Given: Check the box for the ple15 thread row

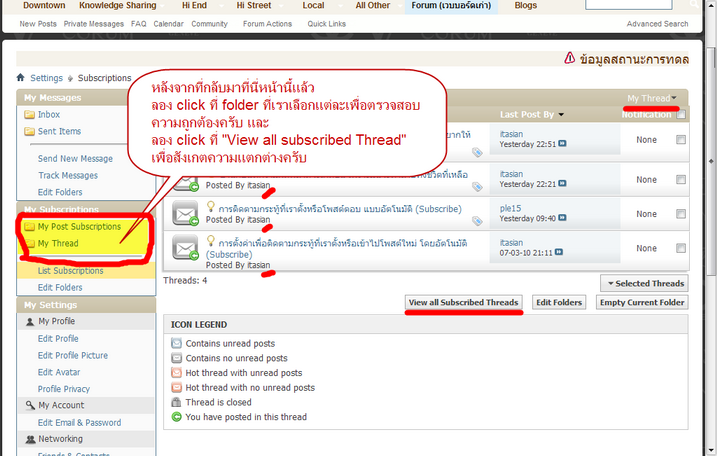Looking at the screenshot, I should click(681, 209).
